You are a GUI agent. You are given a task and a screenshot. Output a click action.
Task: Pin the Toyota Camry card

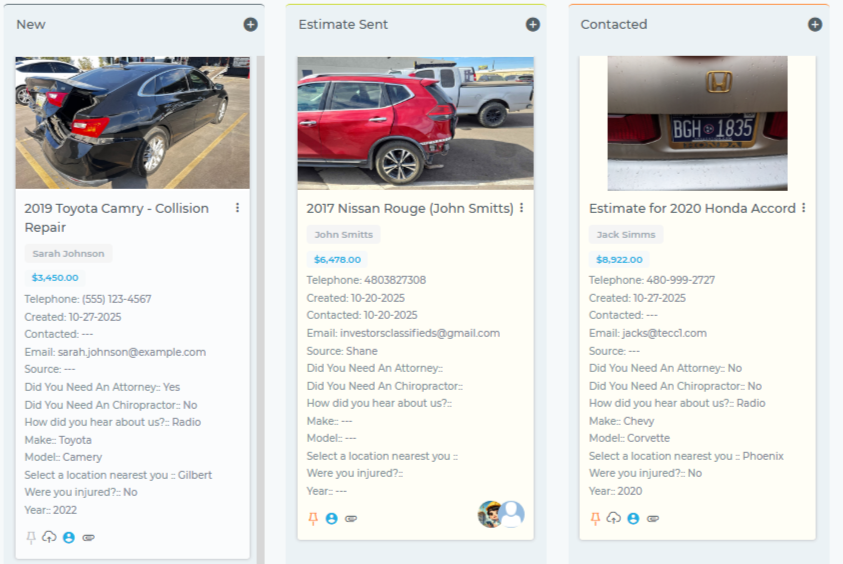[x=31, y=538]
